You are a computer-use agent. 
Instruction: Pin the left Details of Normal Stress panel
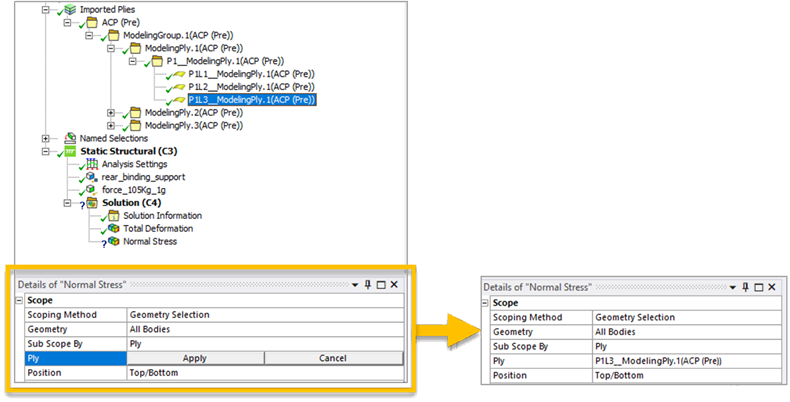click(x=368, y=285)
